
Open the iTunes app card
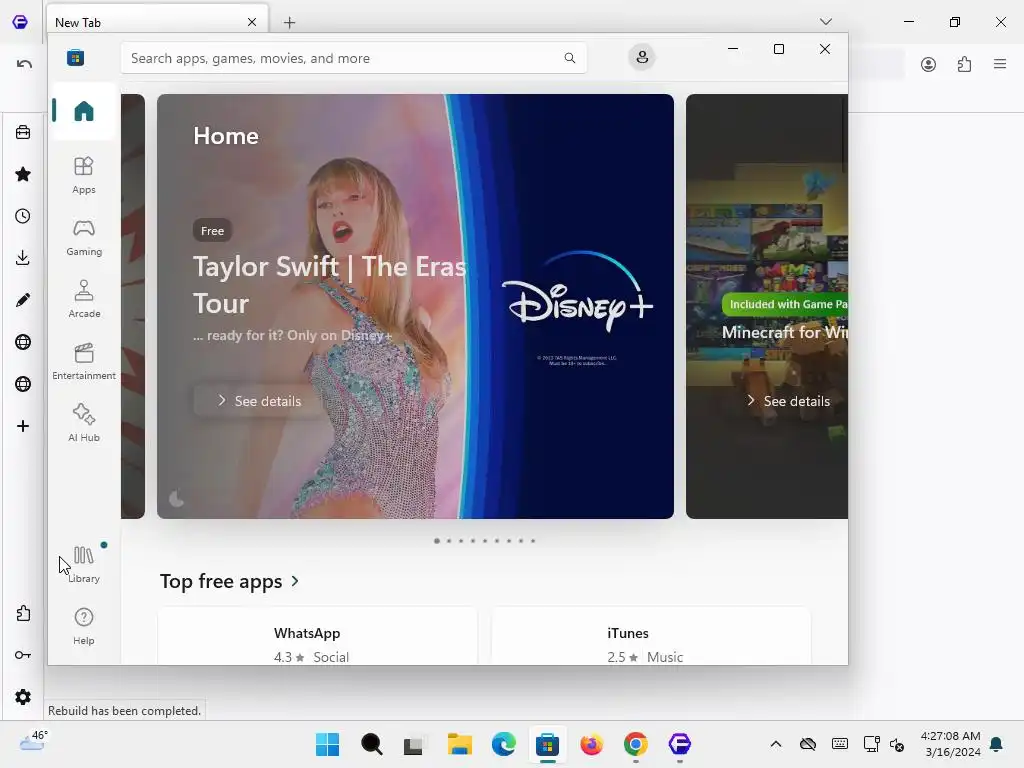650,636
